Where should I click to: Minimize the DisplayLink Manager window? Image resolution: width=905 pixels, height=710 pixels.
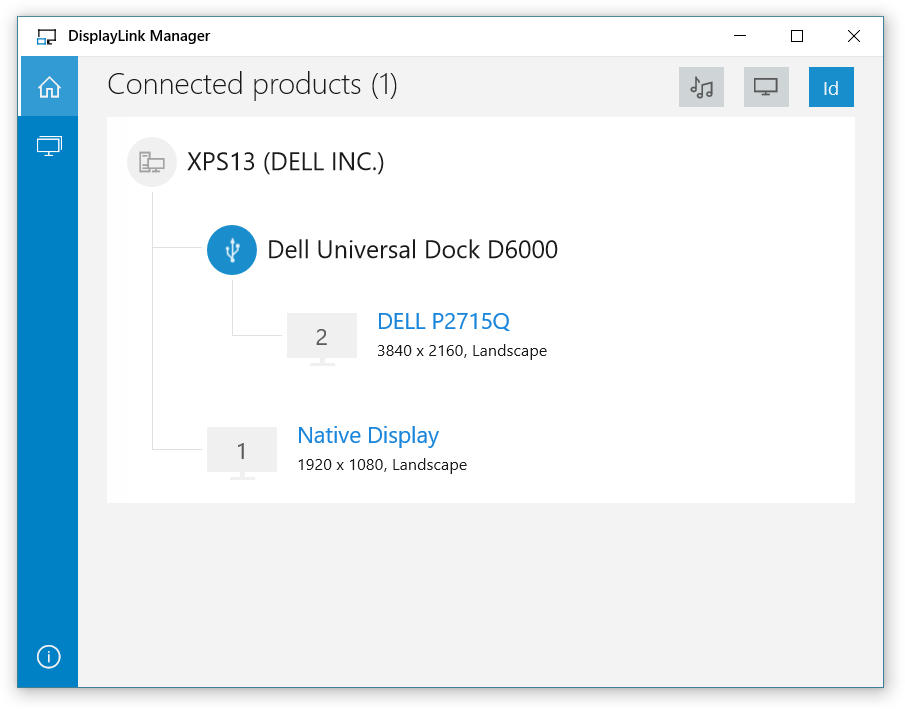740,36
